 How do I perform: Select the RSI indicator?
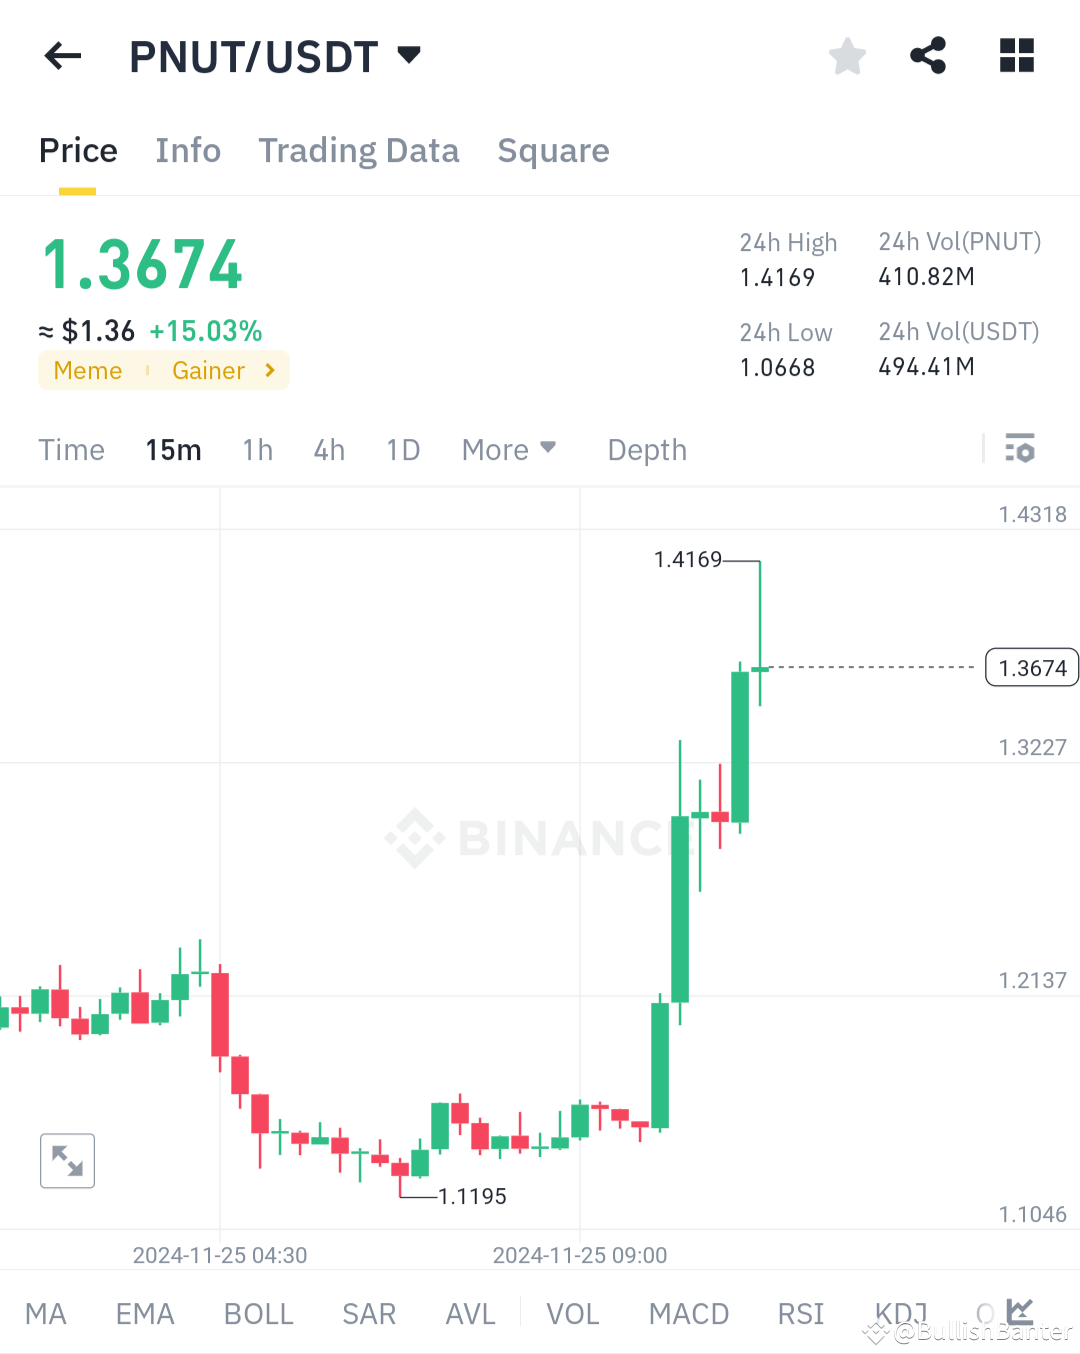click(800, 1313)
